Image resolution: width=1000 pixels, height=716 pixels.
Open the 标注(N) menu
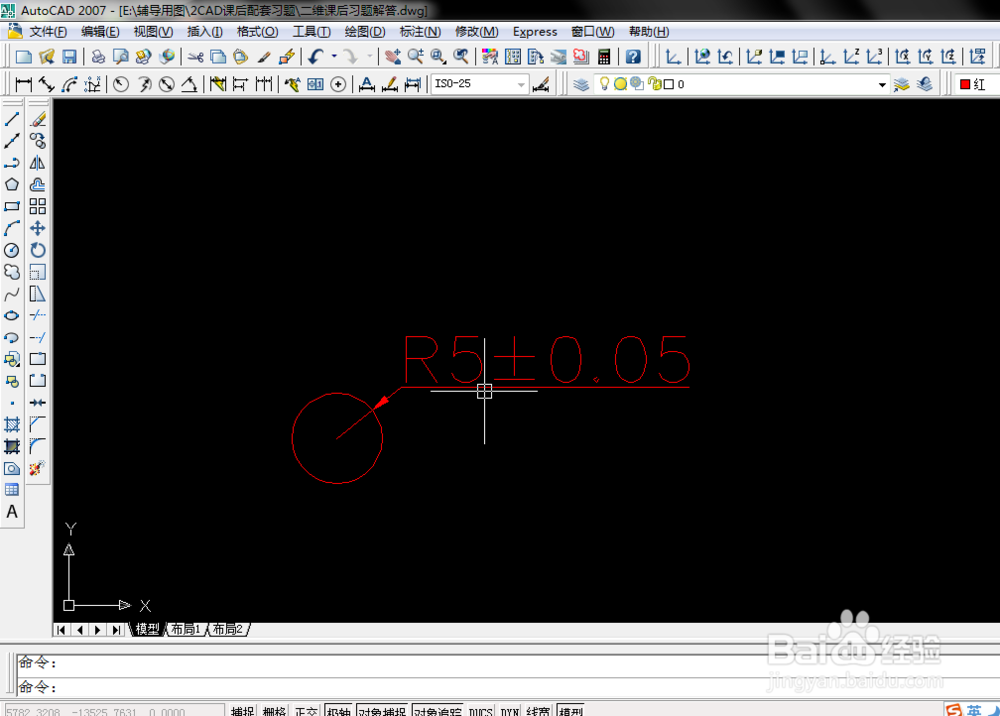click(420, 32)
